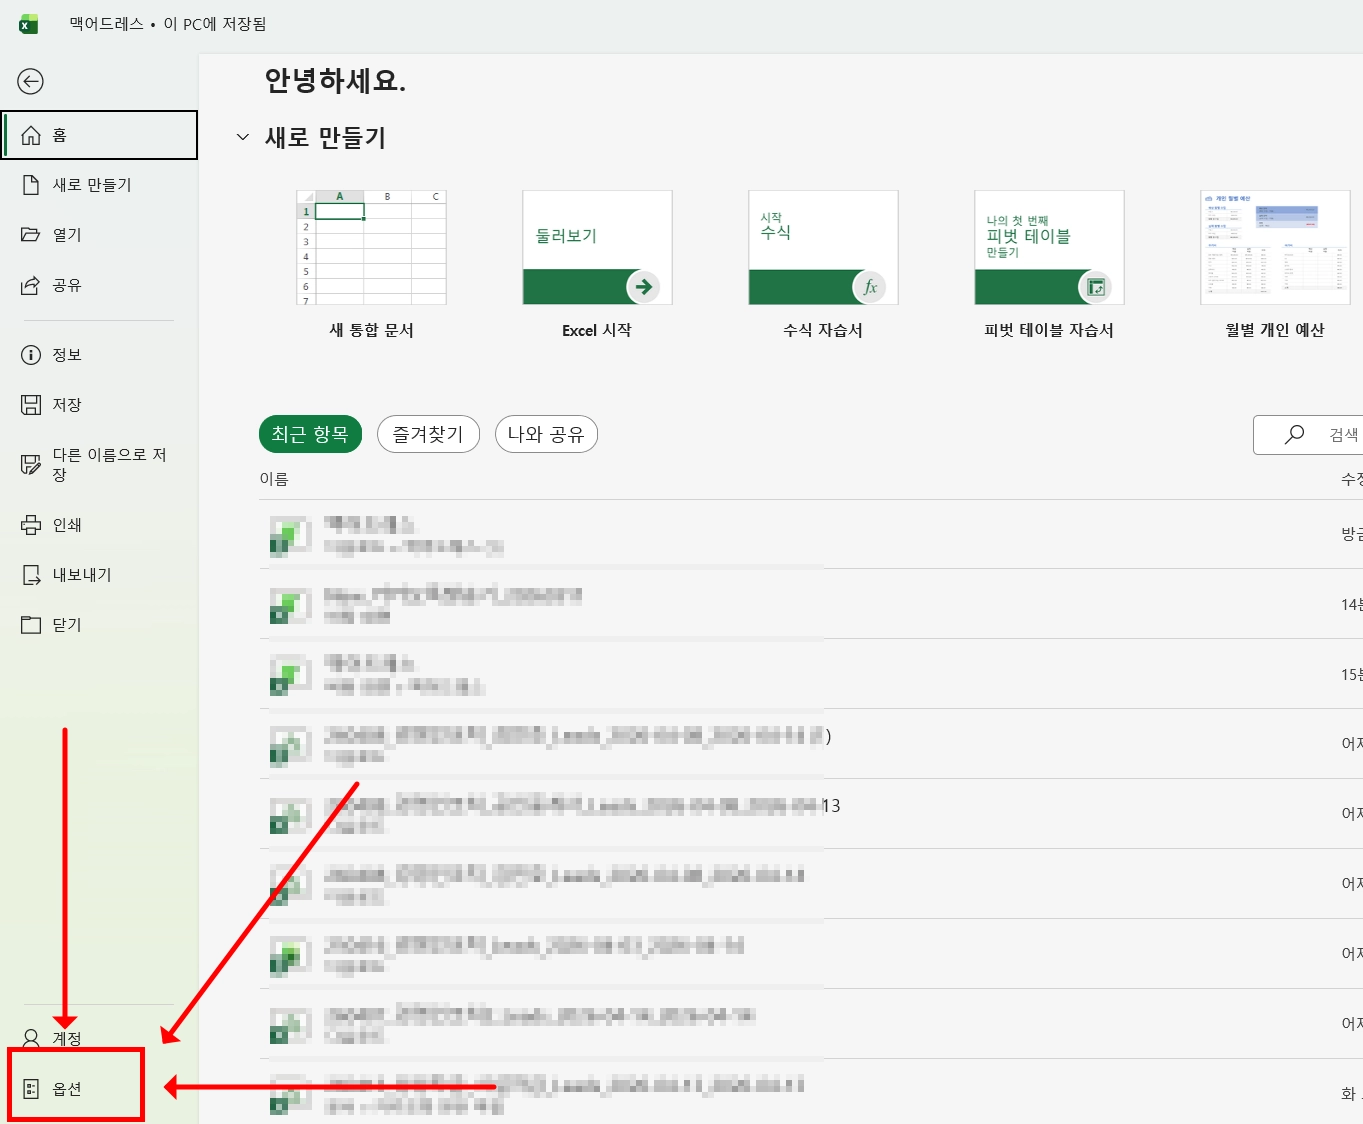Screen dimensions: 1363x1124
Task: Switch to the 즐겨찾기 tab
Action: [x=428, y=434]
